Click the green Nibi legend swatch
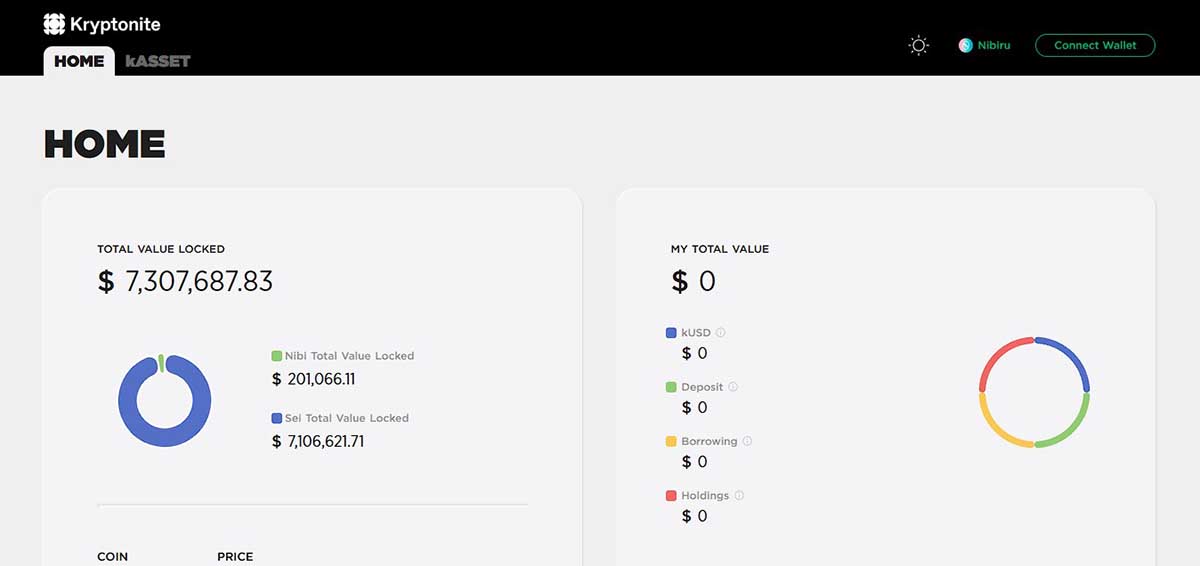 (277, 355)
